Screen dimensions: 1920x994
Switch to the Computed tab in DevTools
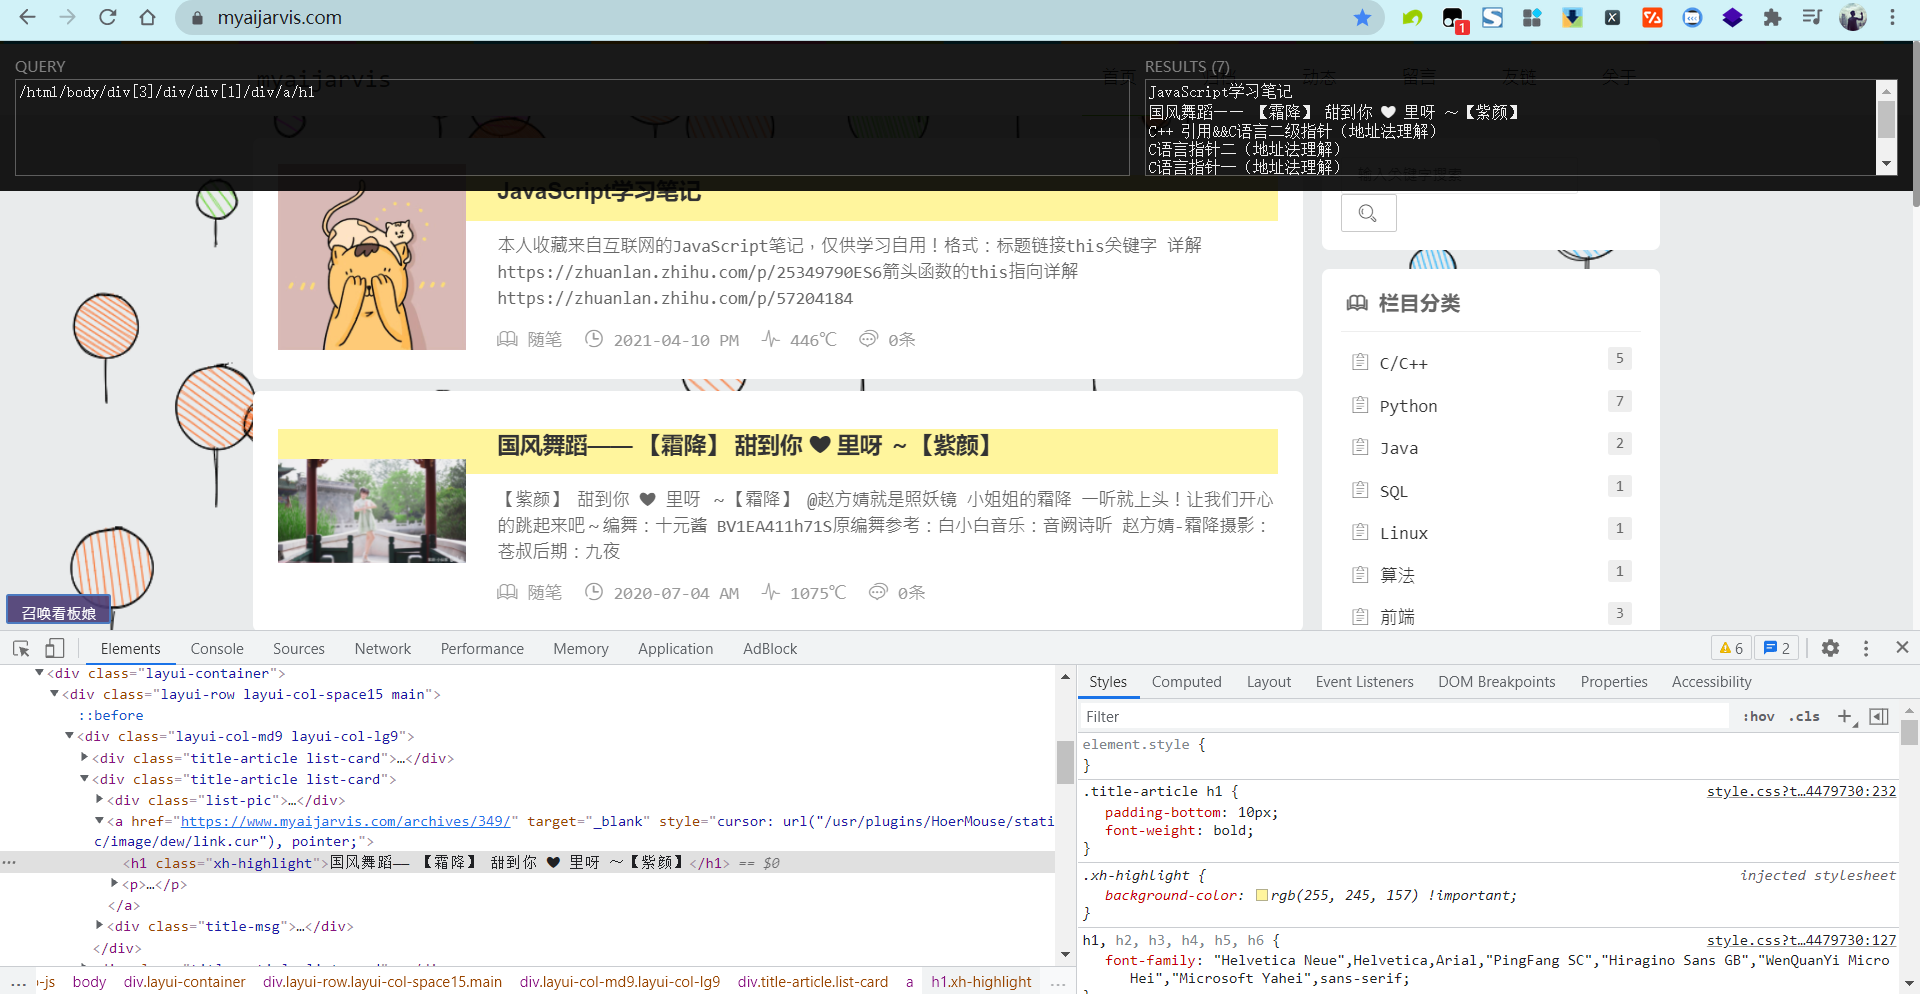pos(1186,681)
